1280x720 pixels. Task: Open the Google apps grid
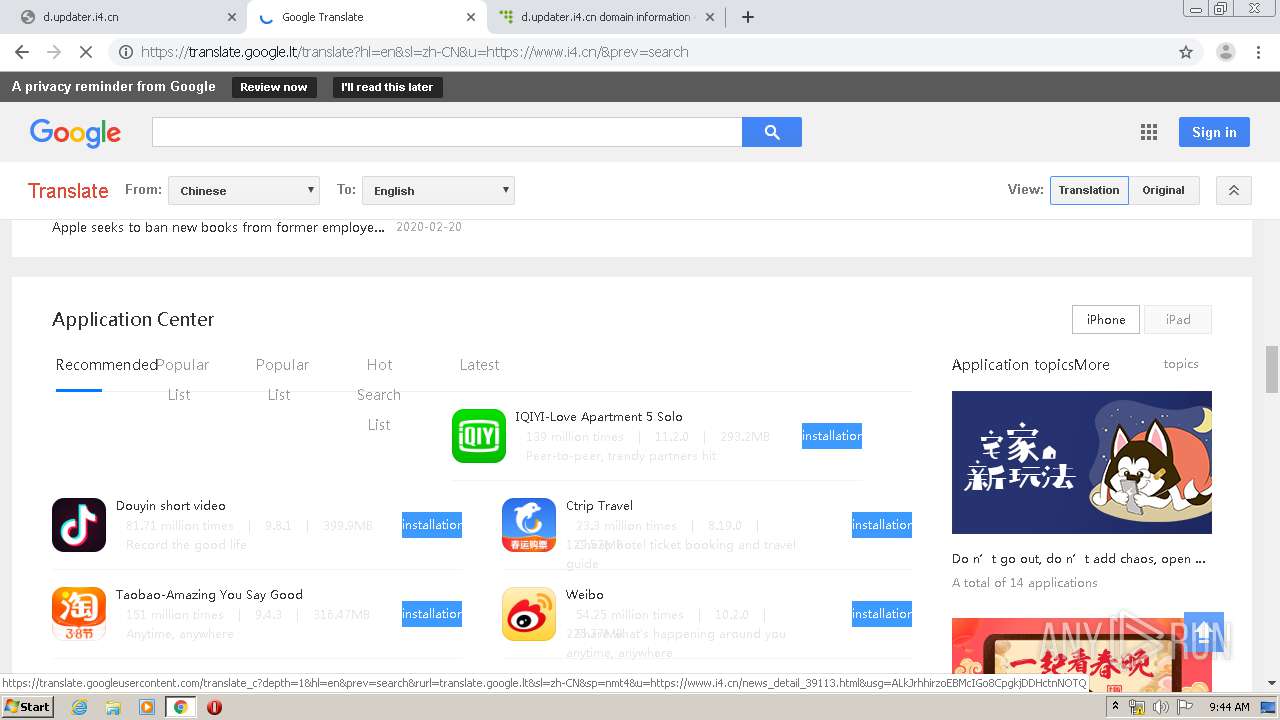tap(1148, 132)
